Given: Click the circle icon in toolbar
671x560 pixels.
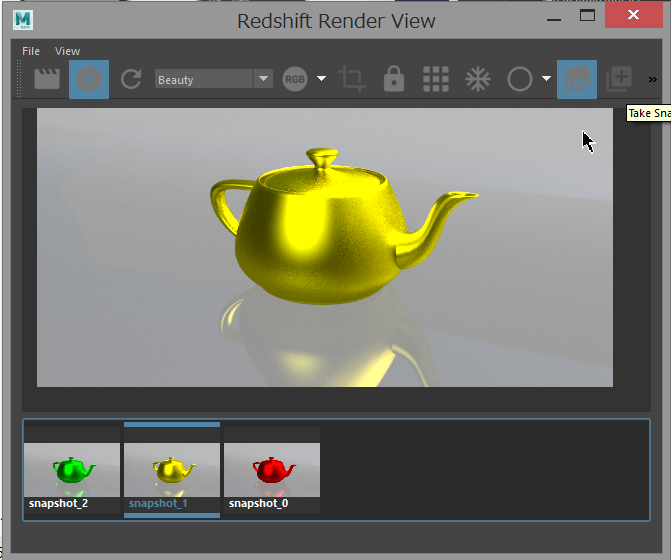Looking at the screenshot, I should 520,79.
